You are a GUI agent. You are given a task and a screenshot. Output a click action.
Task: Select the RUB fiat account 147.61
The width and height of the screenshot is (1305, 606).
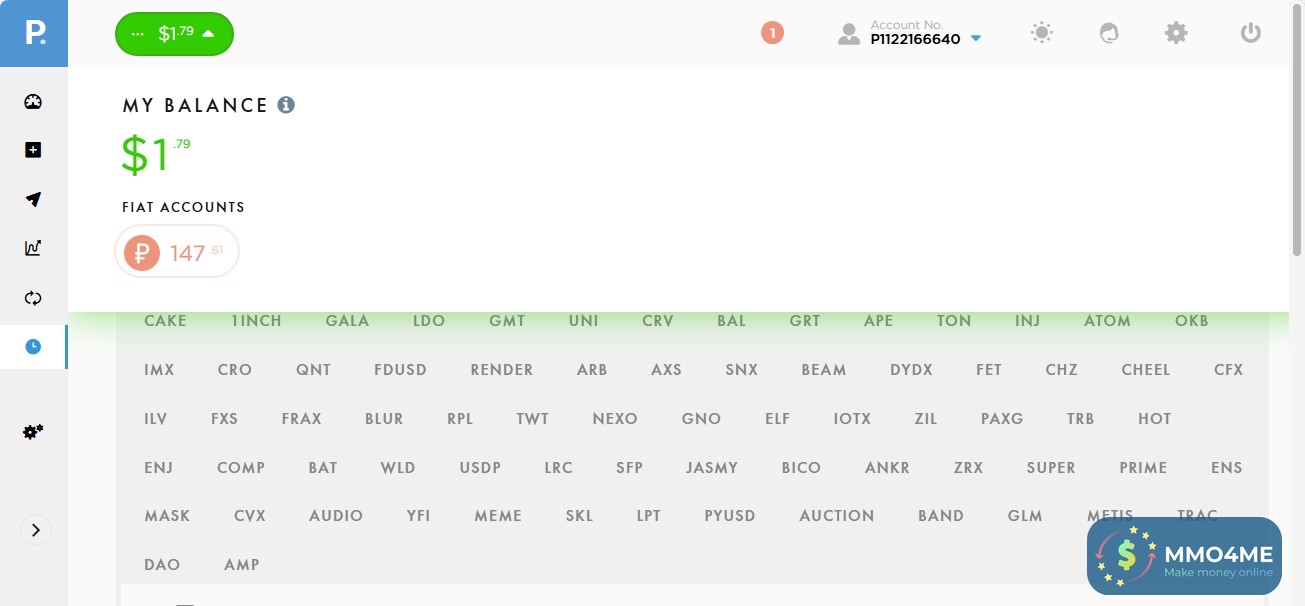coord(177,252)
